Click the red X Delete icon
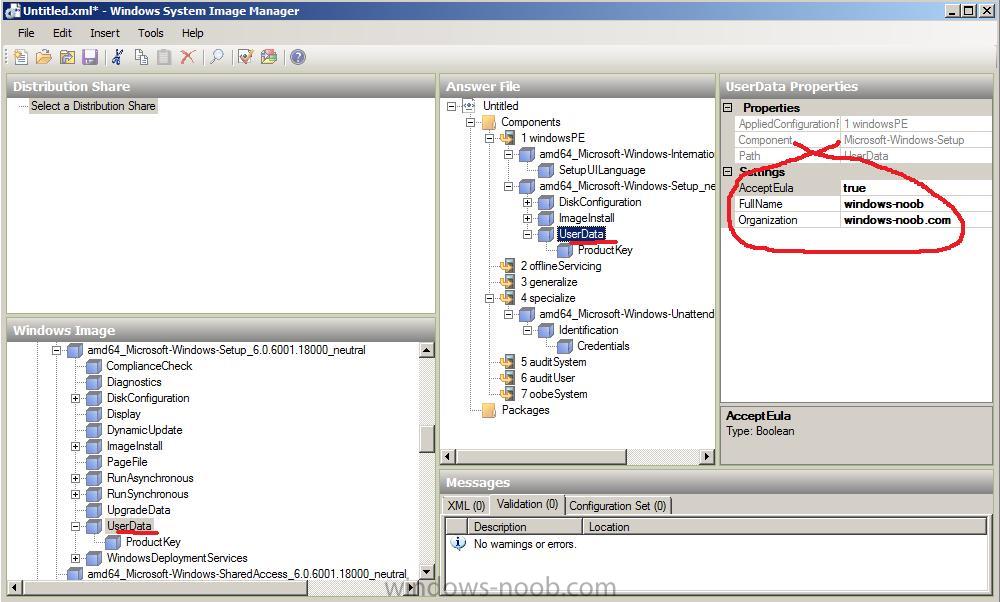The image size is (1000, 602). (x=188, y=57)
